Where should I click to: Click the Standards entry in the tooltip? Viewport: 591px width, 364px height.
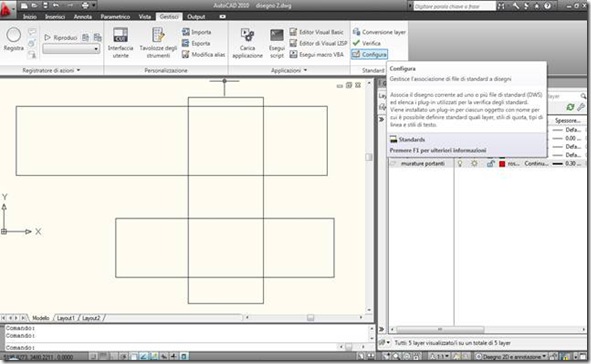[407, 139]
